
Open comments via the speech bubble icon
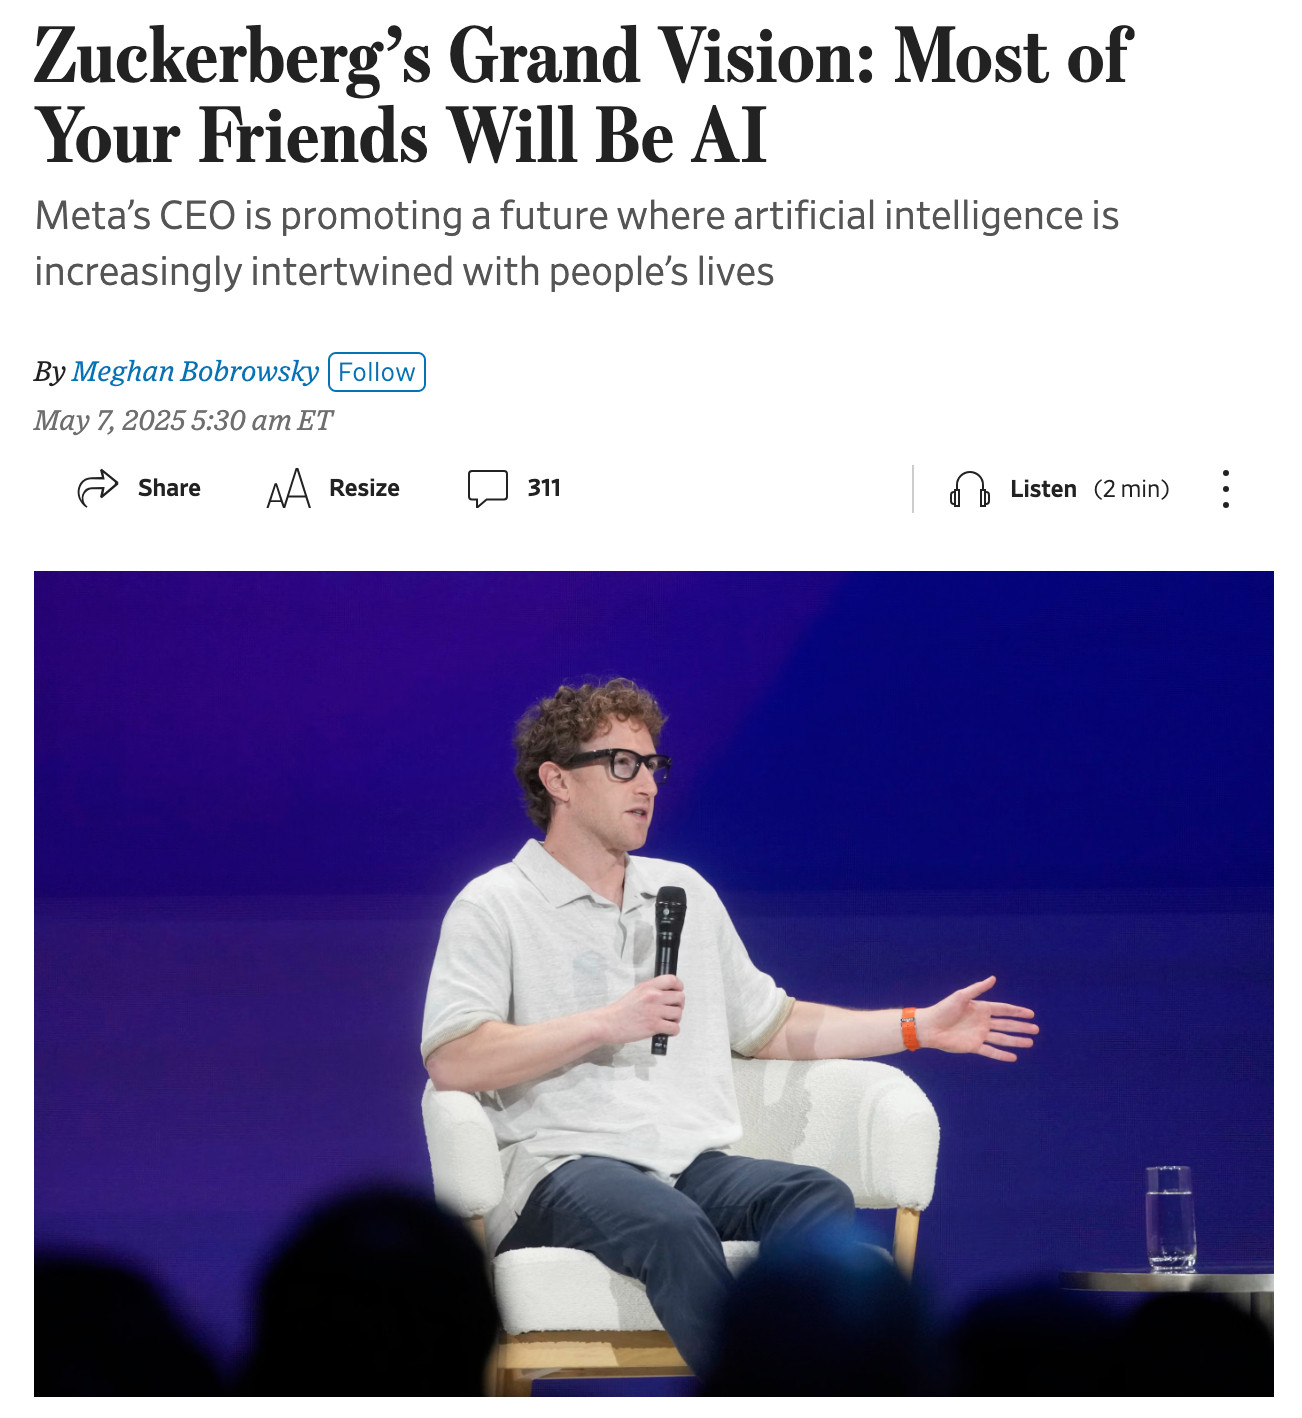pyautogui.click(x=488, y=488)
